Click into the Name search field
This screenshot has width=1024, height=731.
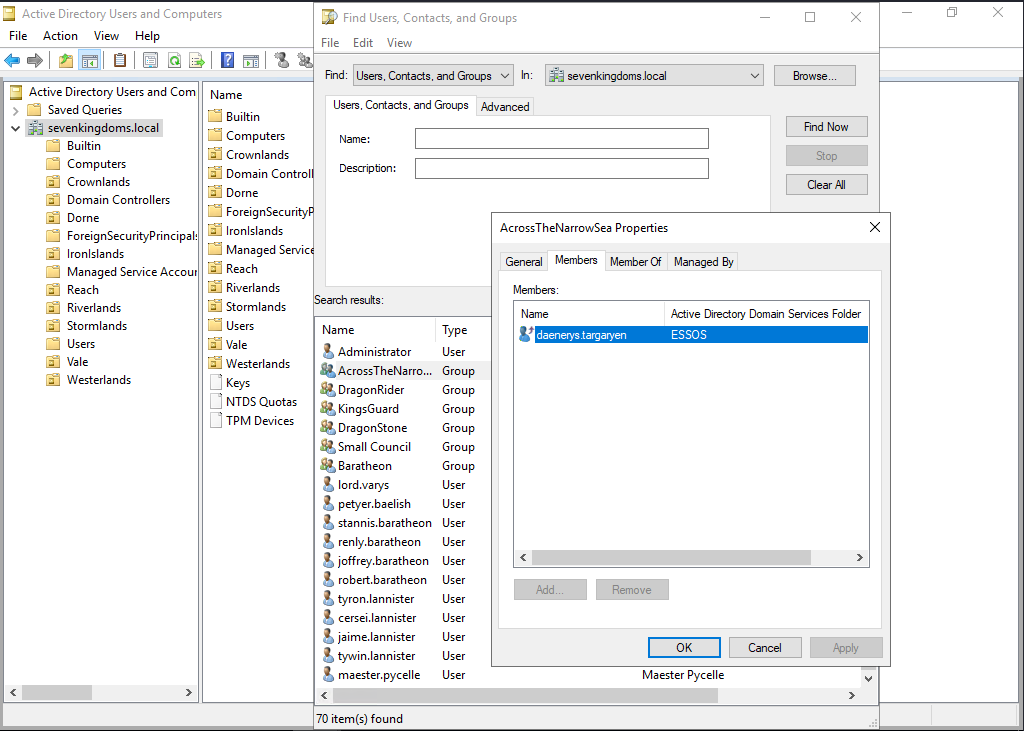pos(561,139)
